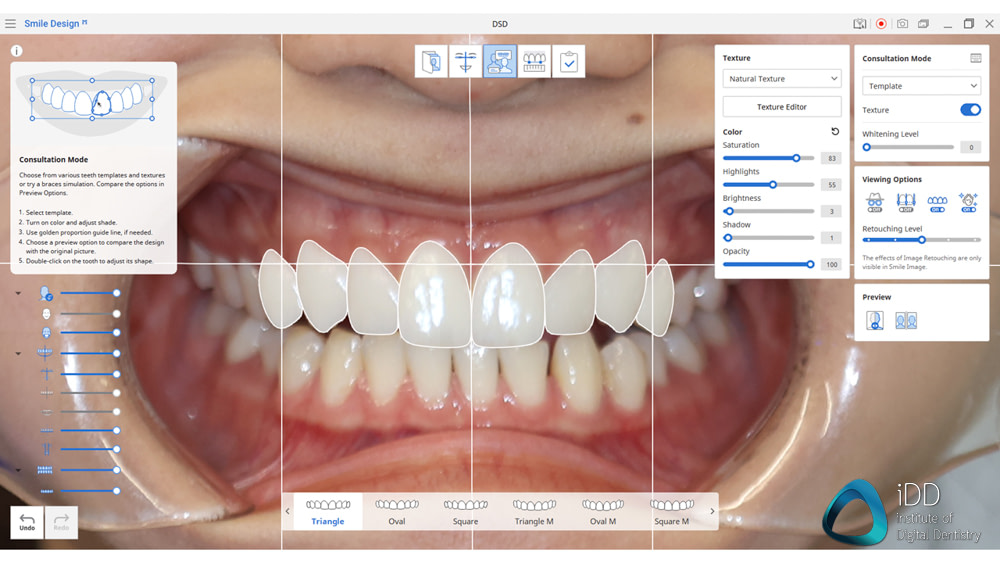Select the facial alignment lines step in the toolbar
1000x563 pixels.
465,62
